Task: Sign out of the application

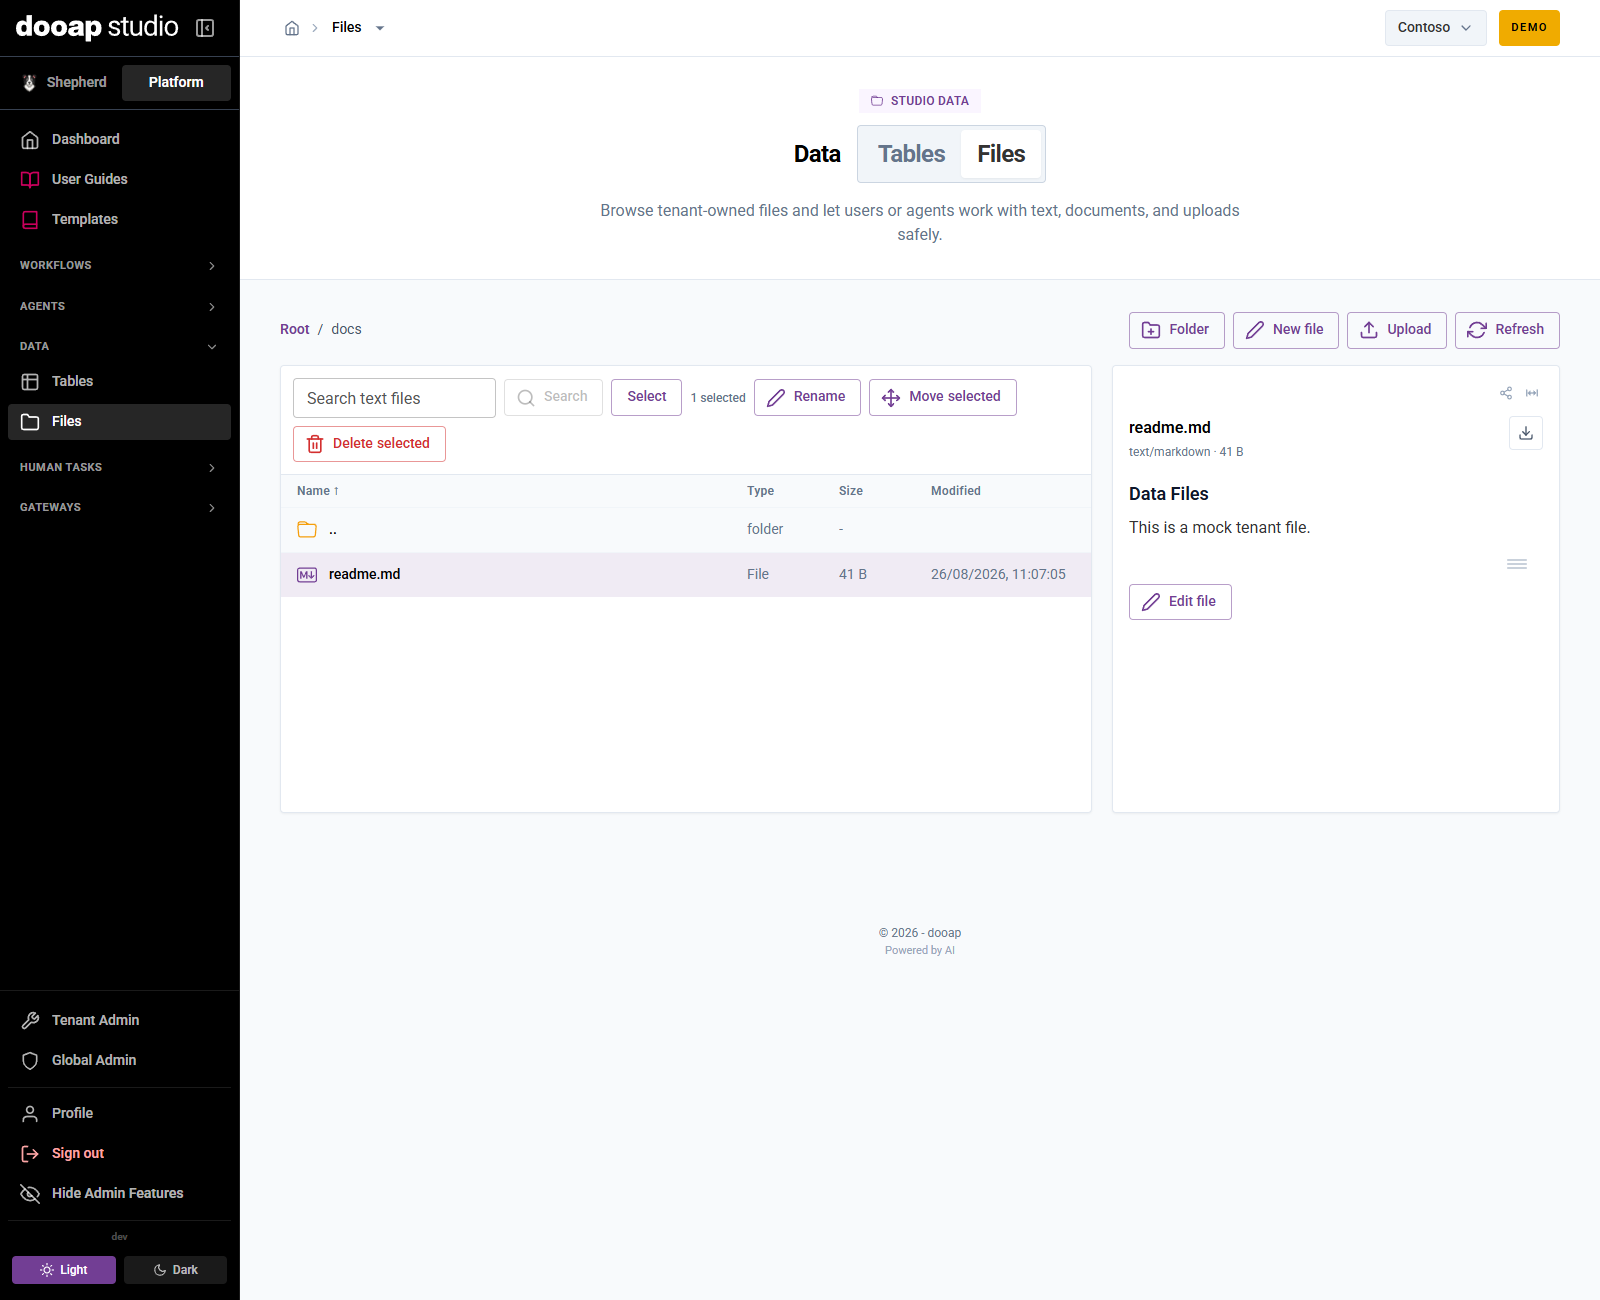Action: coord(119,1153)
